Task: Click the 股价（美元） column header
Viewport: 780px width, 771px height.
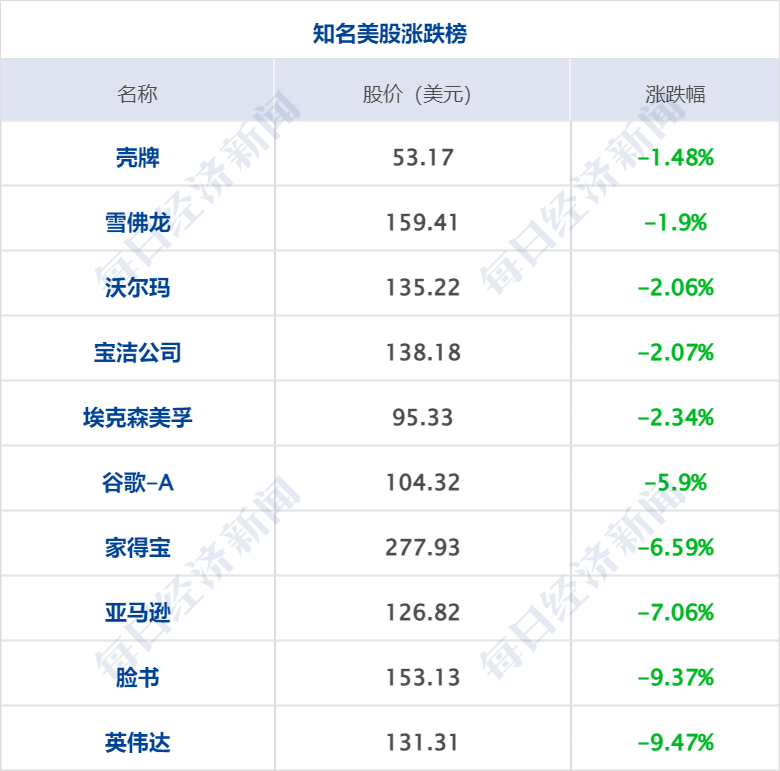Action: click(417, 94)
